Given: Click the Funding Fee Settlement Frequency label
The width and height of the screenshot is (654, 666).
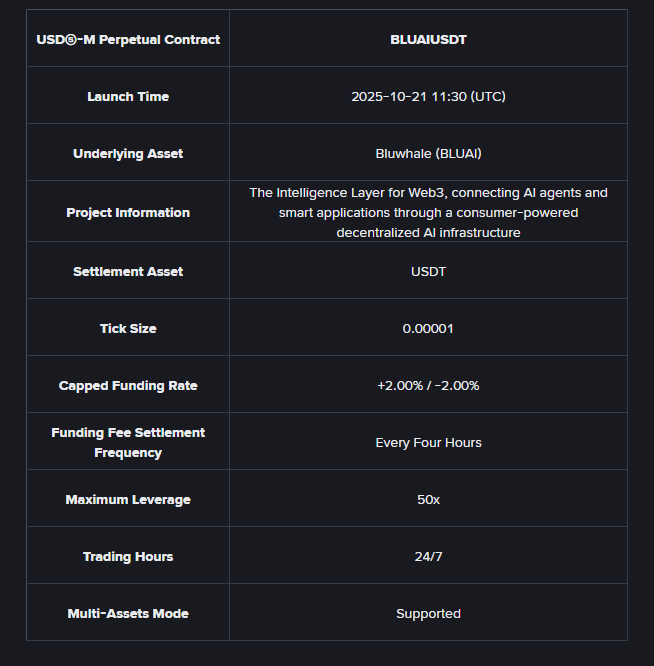Looking at the screenshot, I should point(128,443).
